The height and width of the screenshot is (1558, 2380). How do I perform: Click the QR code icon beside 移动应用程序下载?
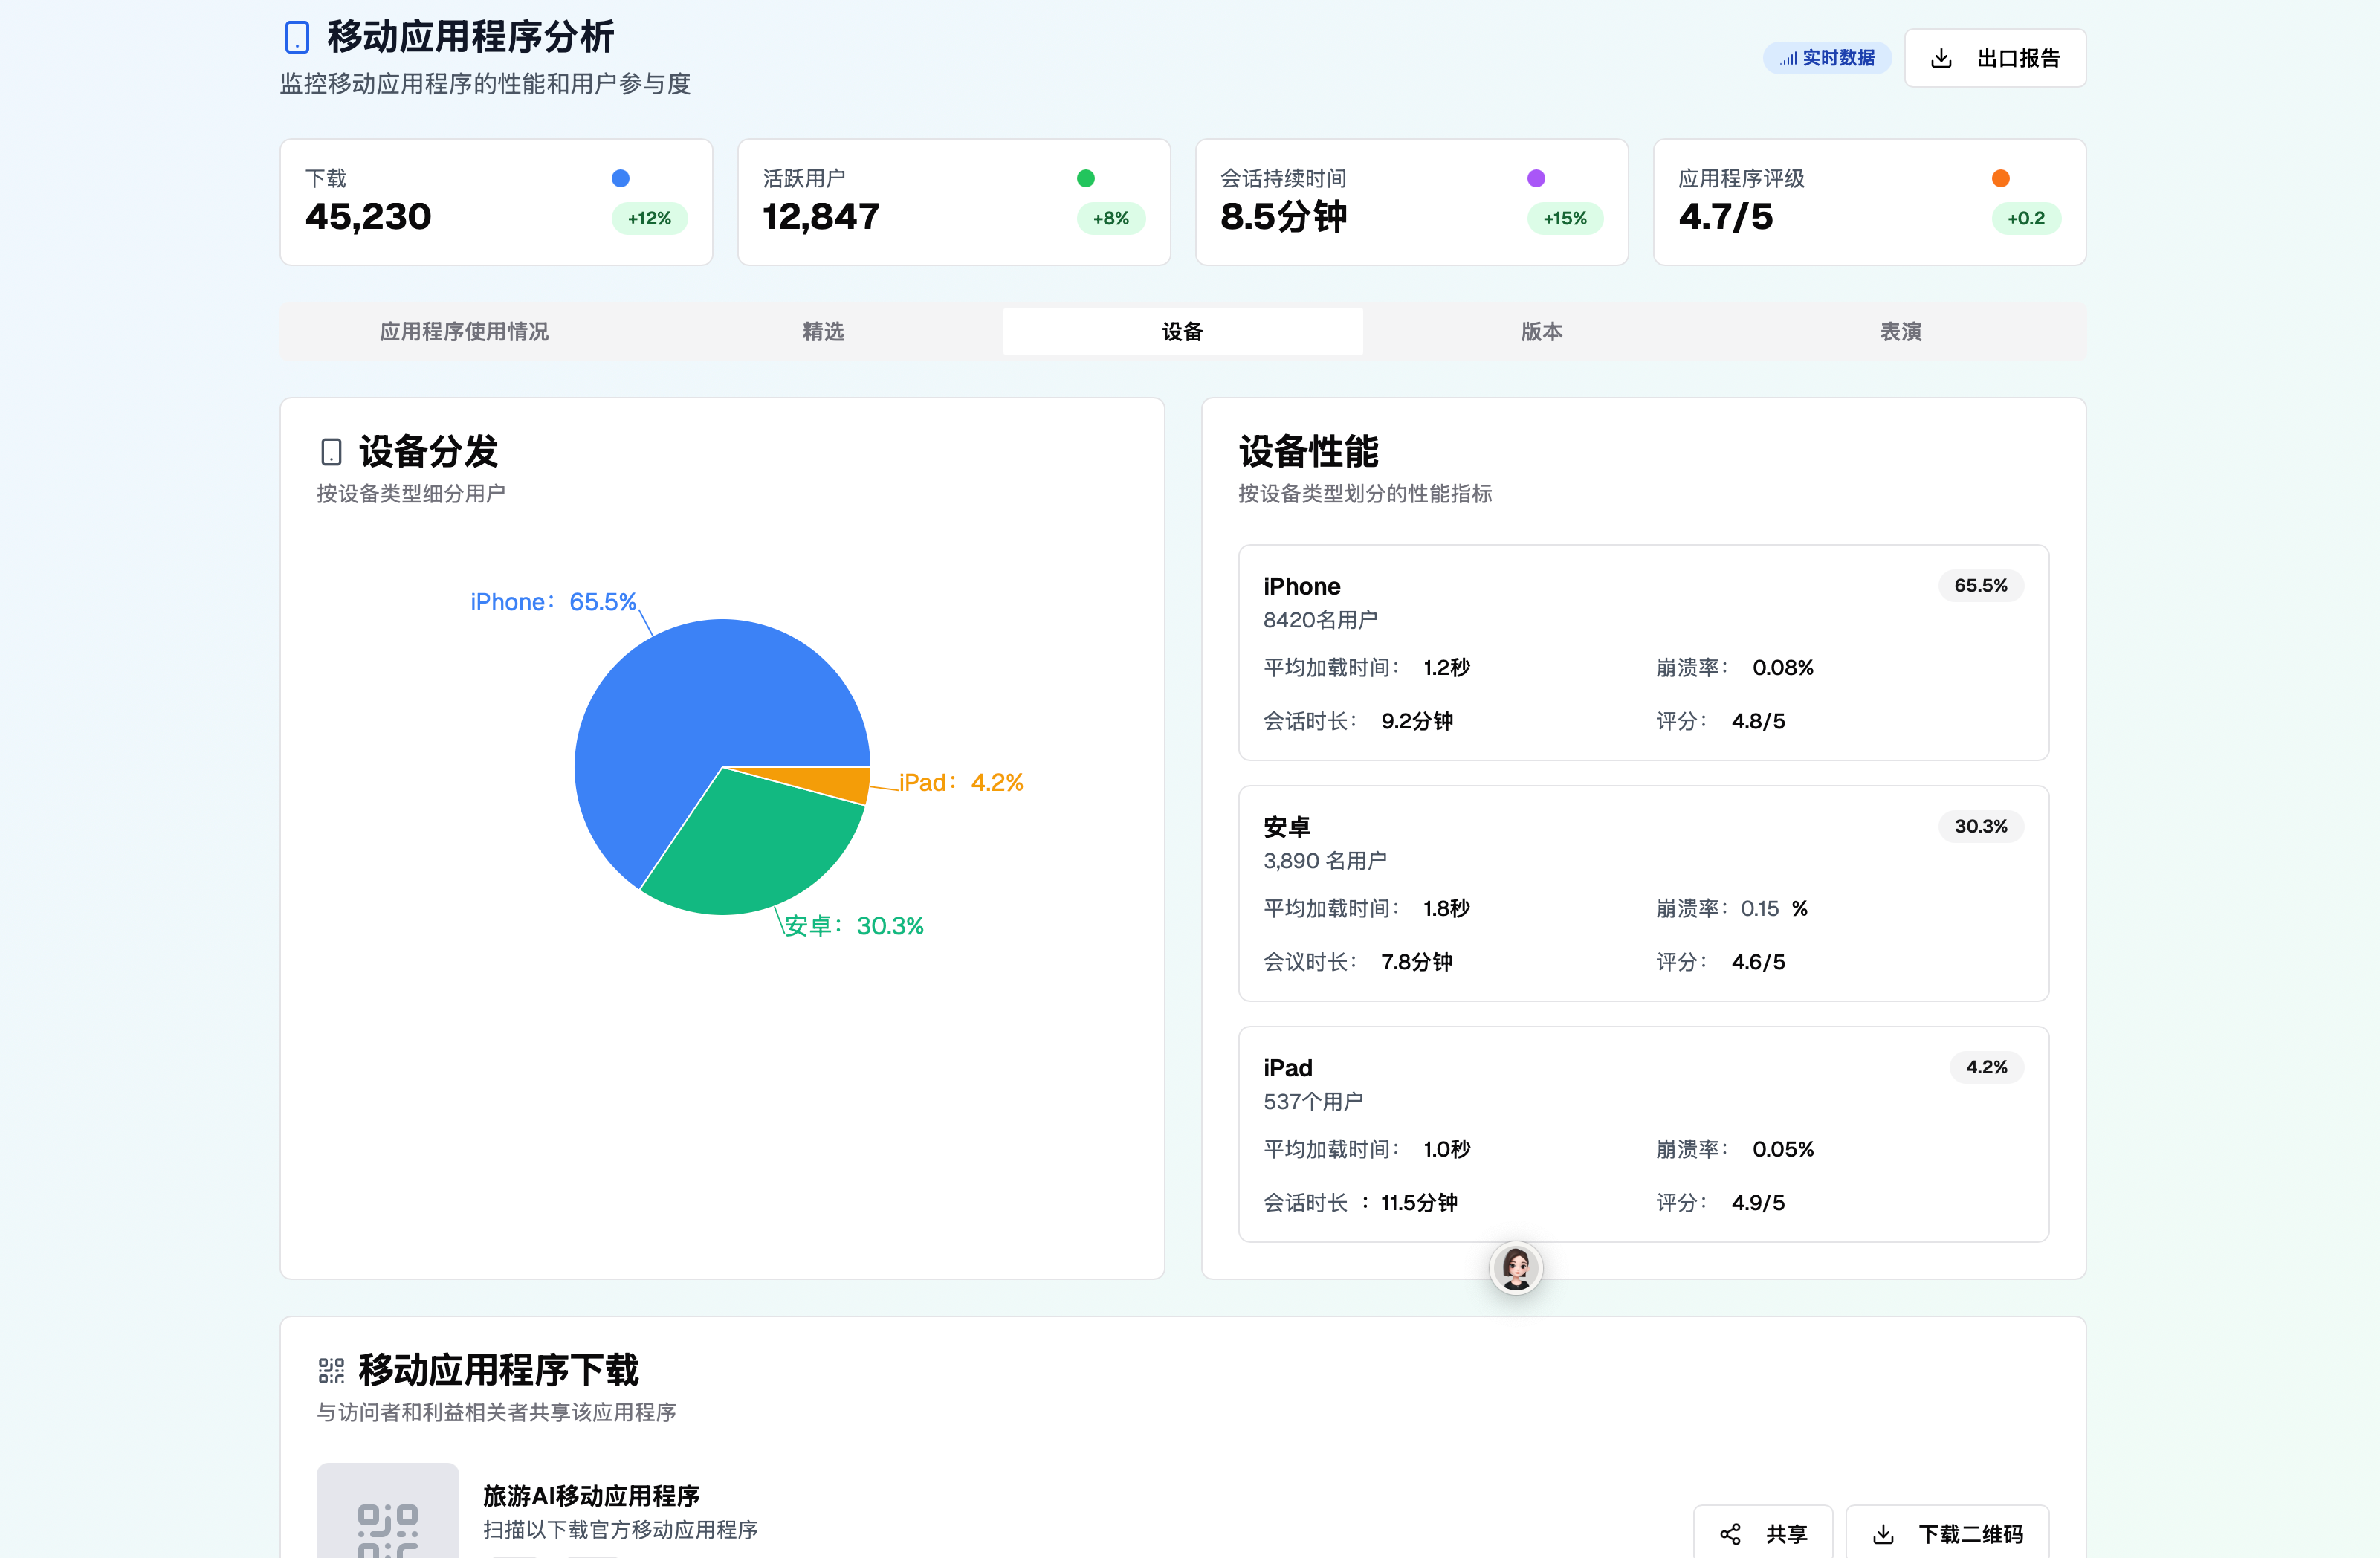(x=331, y=1370)
